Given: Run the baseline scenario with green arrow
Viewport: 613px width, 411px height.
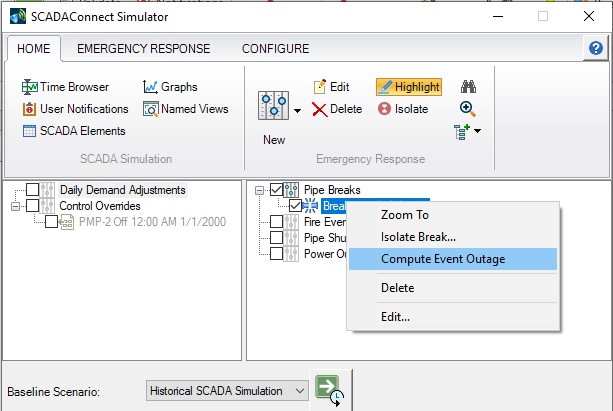Looking at the screenshot, I should (327, 389).
